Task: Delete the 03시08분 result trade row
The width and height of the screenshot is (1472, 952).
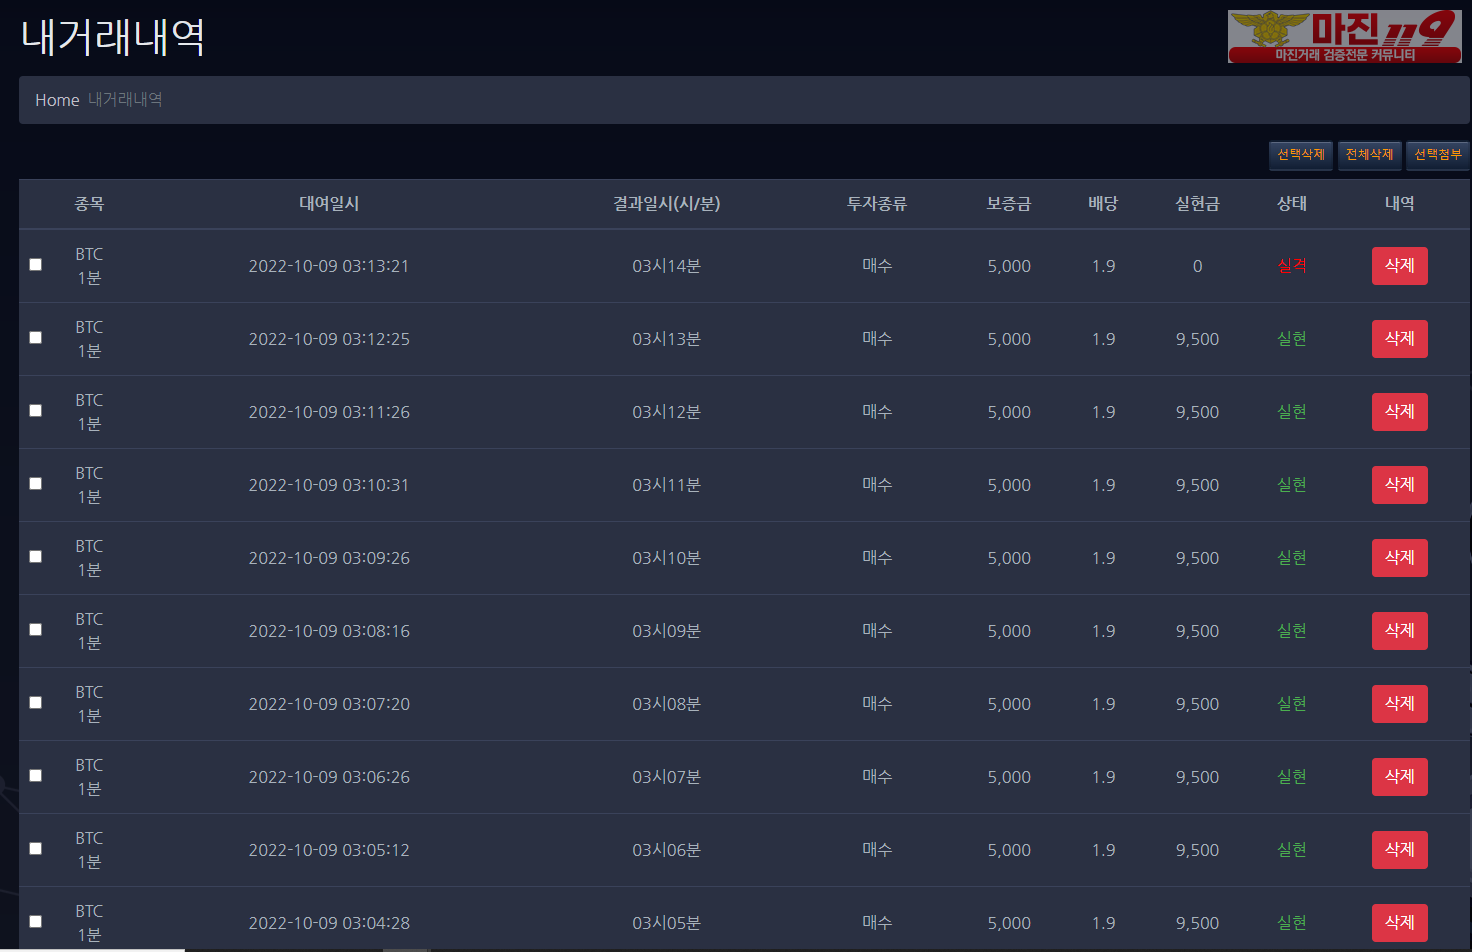Action: pyautogui.click(x=1399, y=704)
